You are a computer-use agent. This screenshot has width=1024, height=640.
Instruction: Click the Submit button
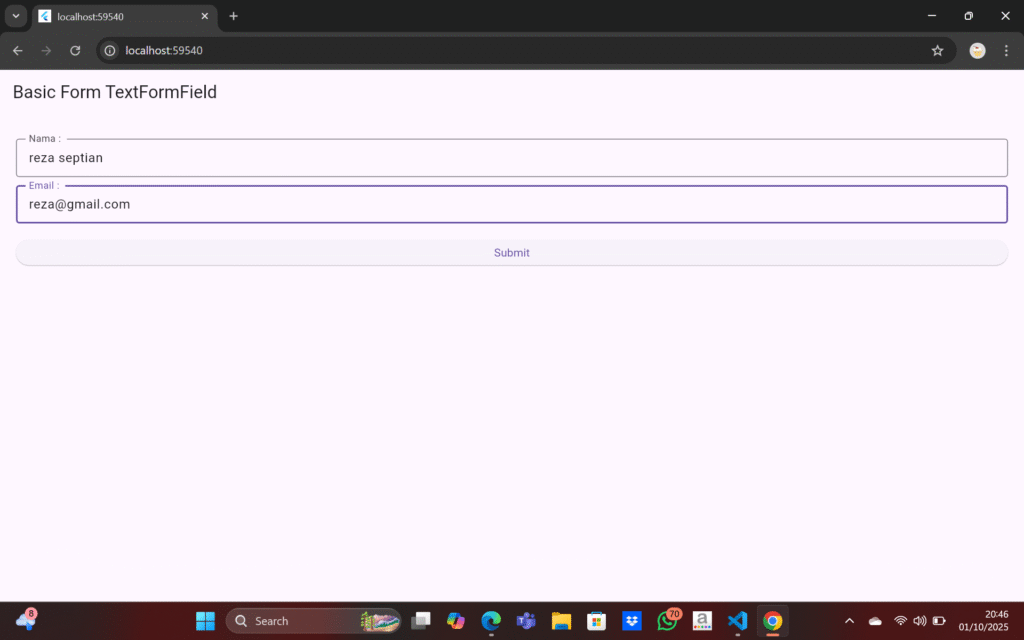[x=511, y=253]
